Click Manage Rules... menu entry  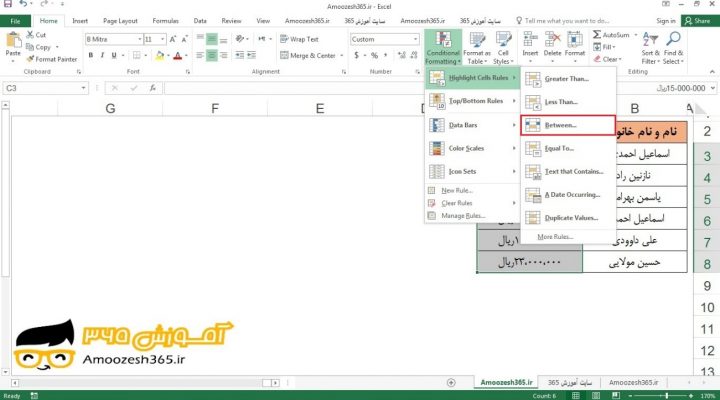(x=472, y=215)
